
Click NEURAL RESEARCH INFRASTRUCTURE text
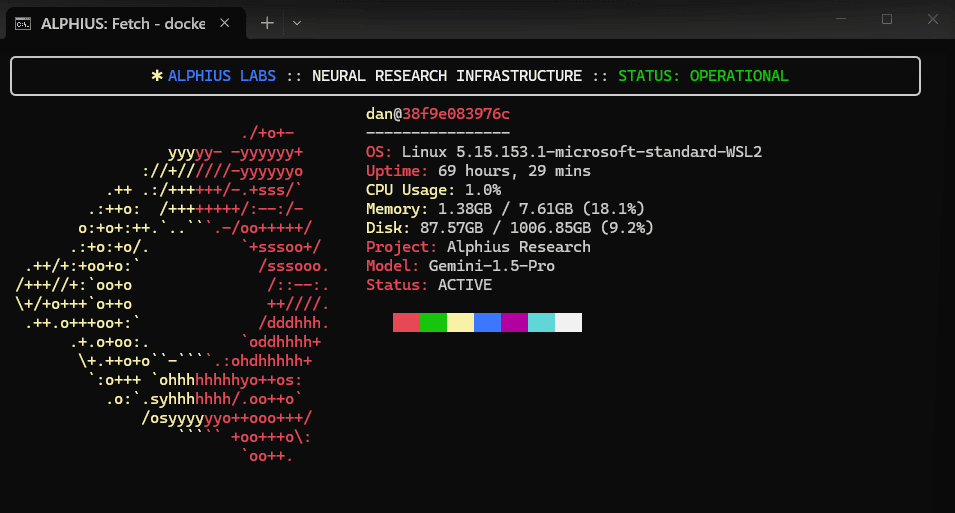447,76
